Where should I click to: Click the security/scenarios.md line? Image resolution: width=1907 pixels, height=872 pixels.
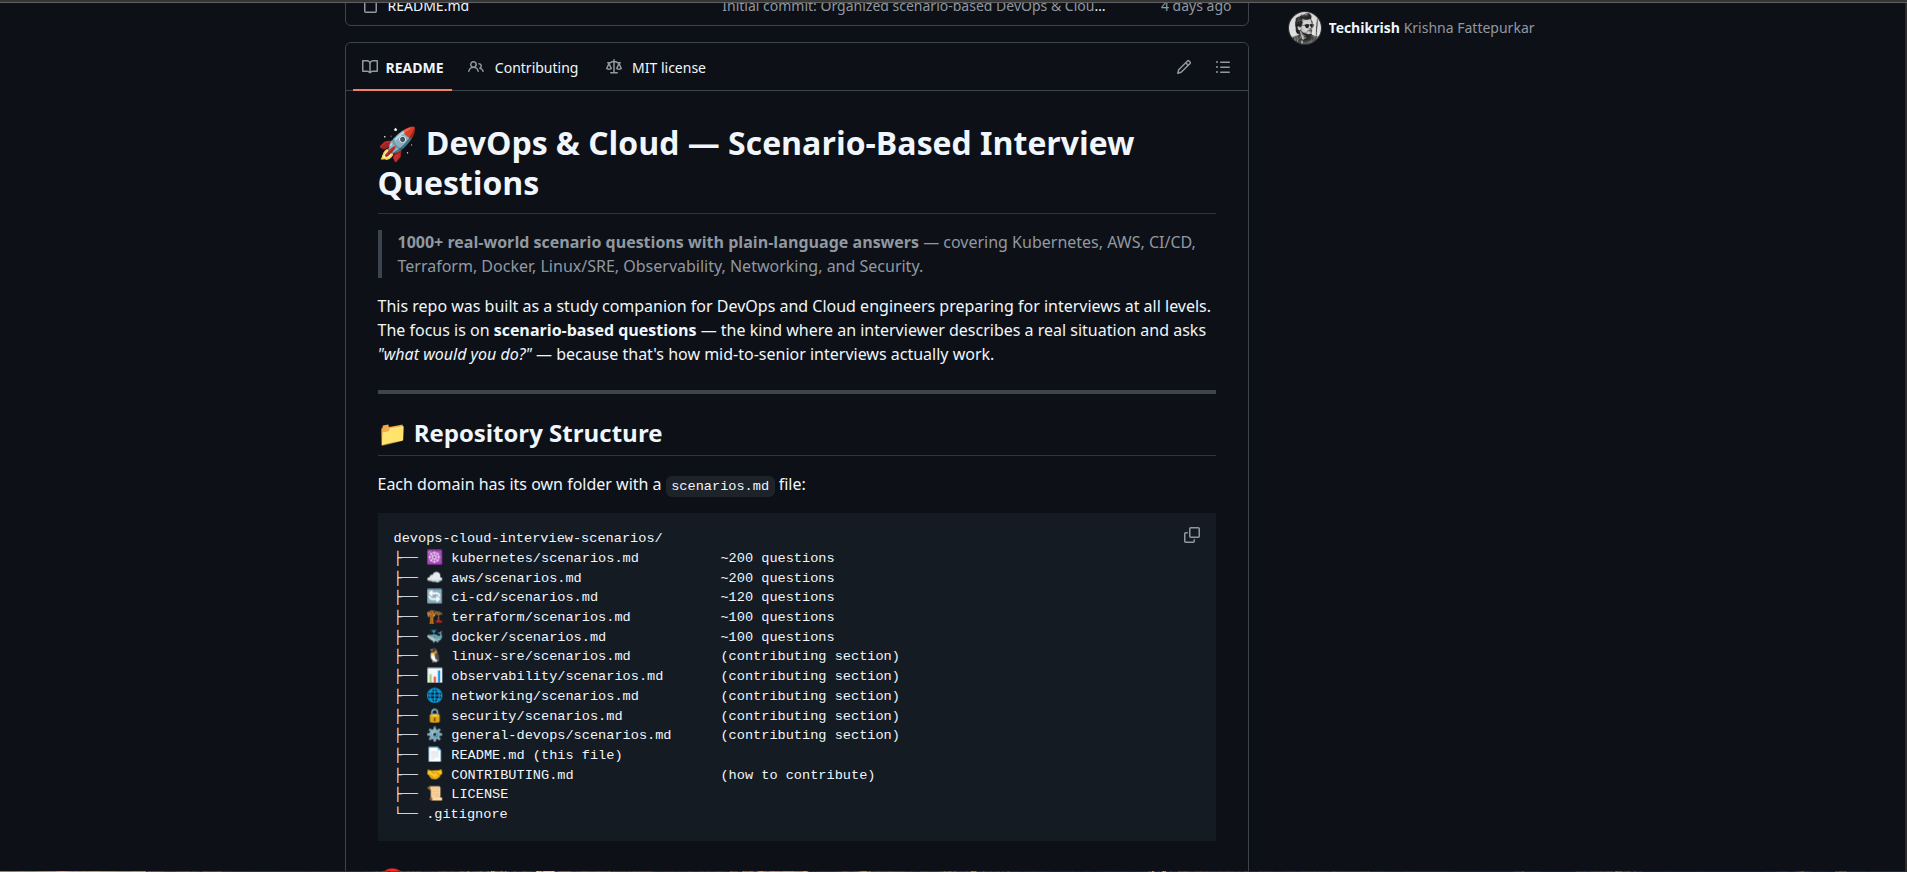click(537, 716)
